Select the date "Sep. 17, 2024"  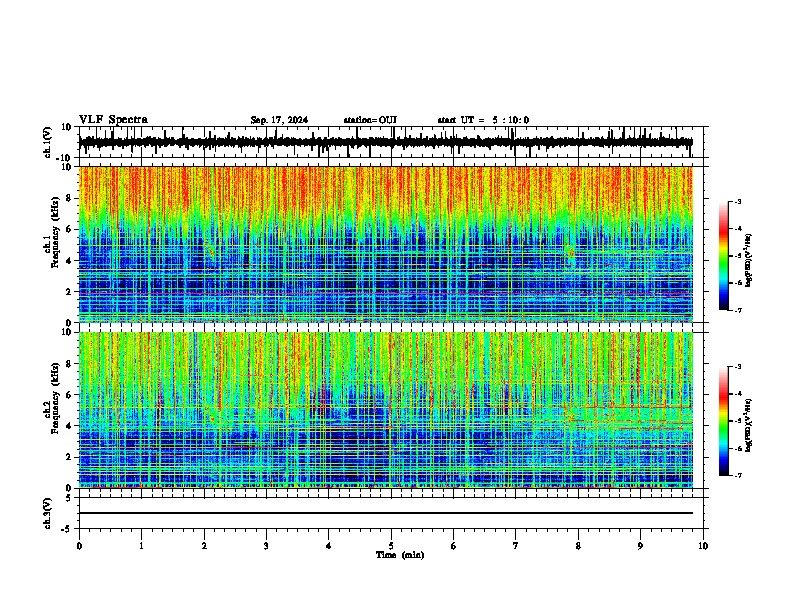coord(279,120)
